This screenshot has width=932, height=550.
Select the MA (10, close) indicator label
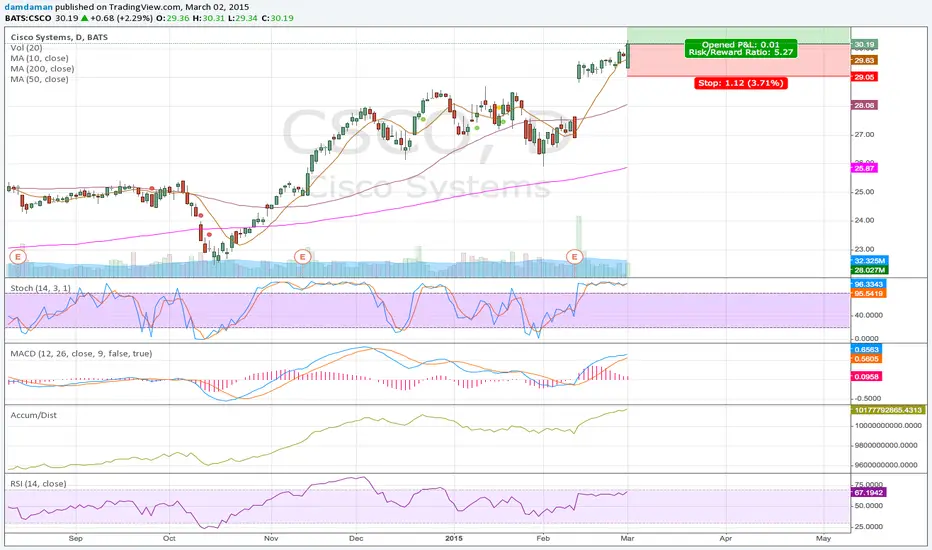point(39,58)
